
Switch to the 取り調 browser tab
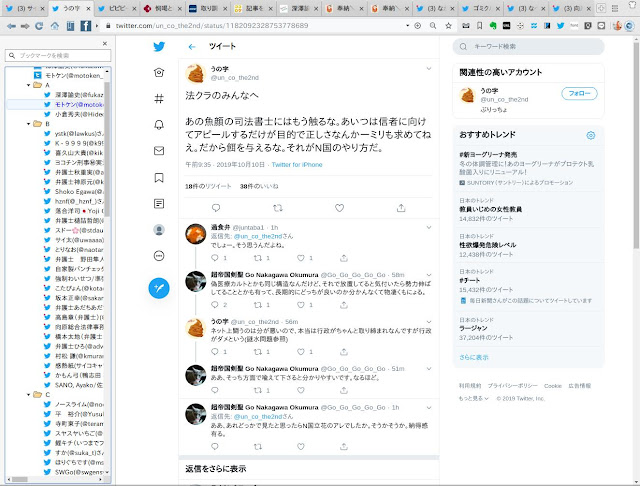point(208,8)
